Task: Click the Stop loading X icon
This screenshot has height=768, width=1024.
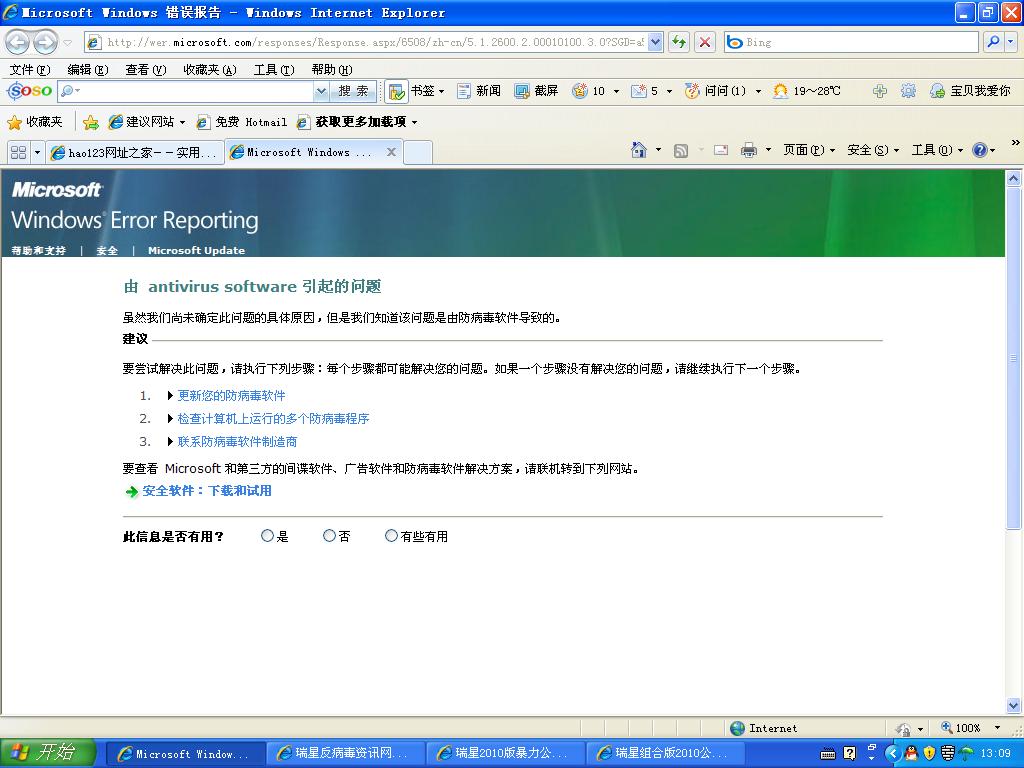Action: coord(705,42)
